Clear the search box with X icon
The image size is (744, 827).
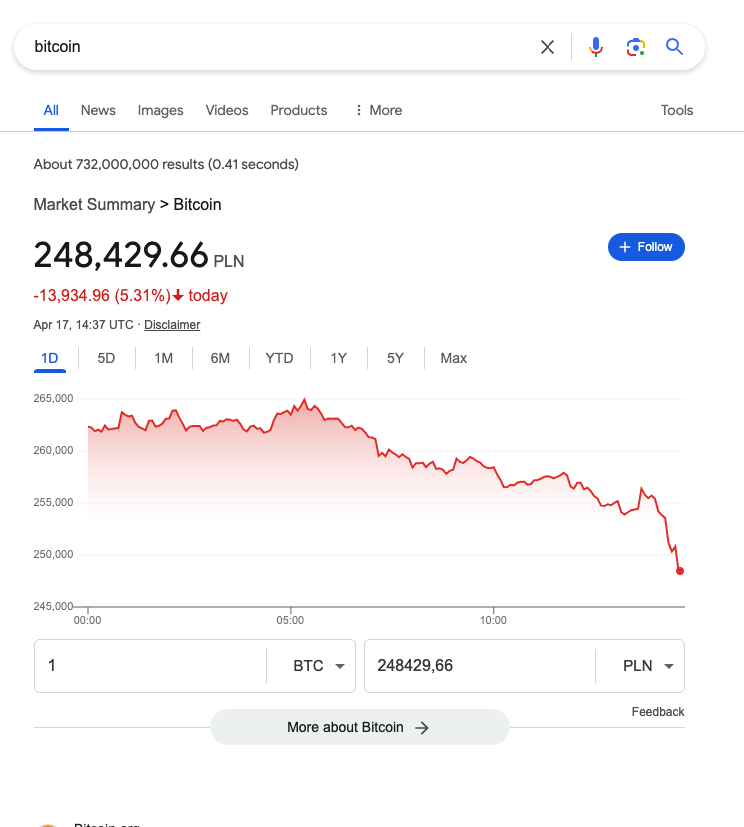pos(547,47)
